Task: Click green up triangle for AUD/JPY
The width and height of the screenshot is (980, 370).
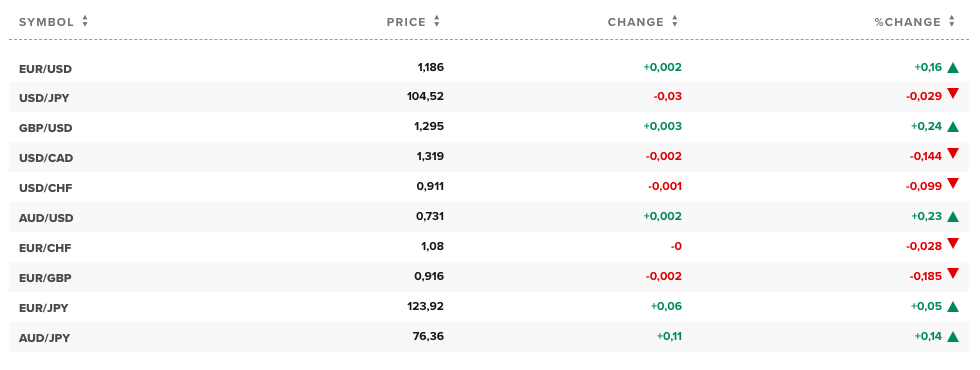Action: (x=952, y=337)
